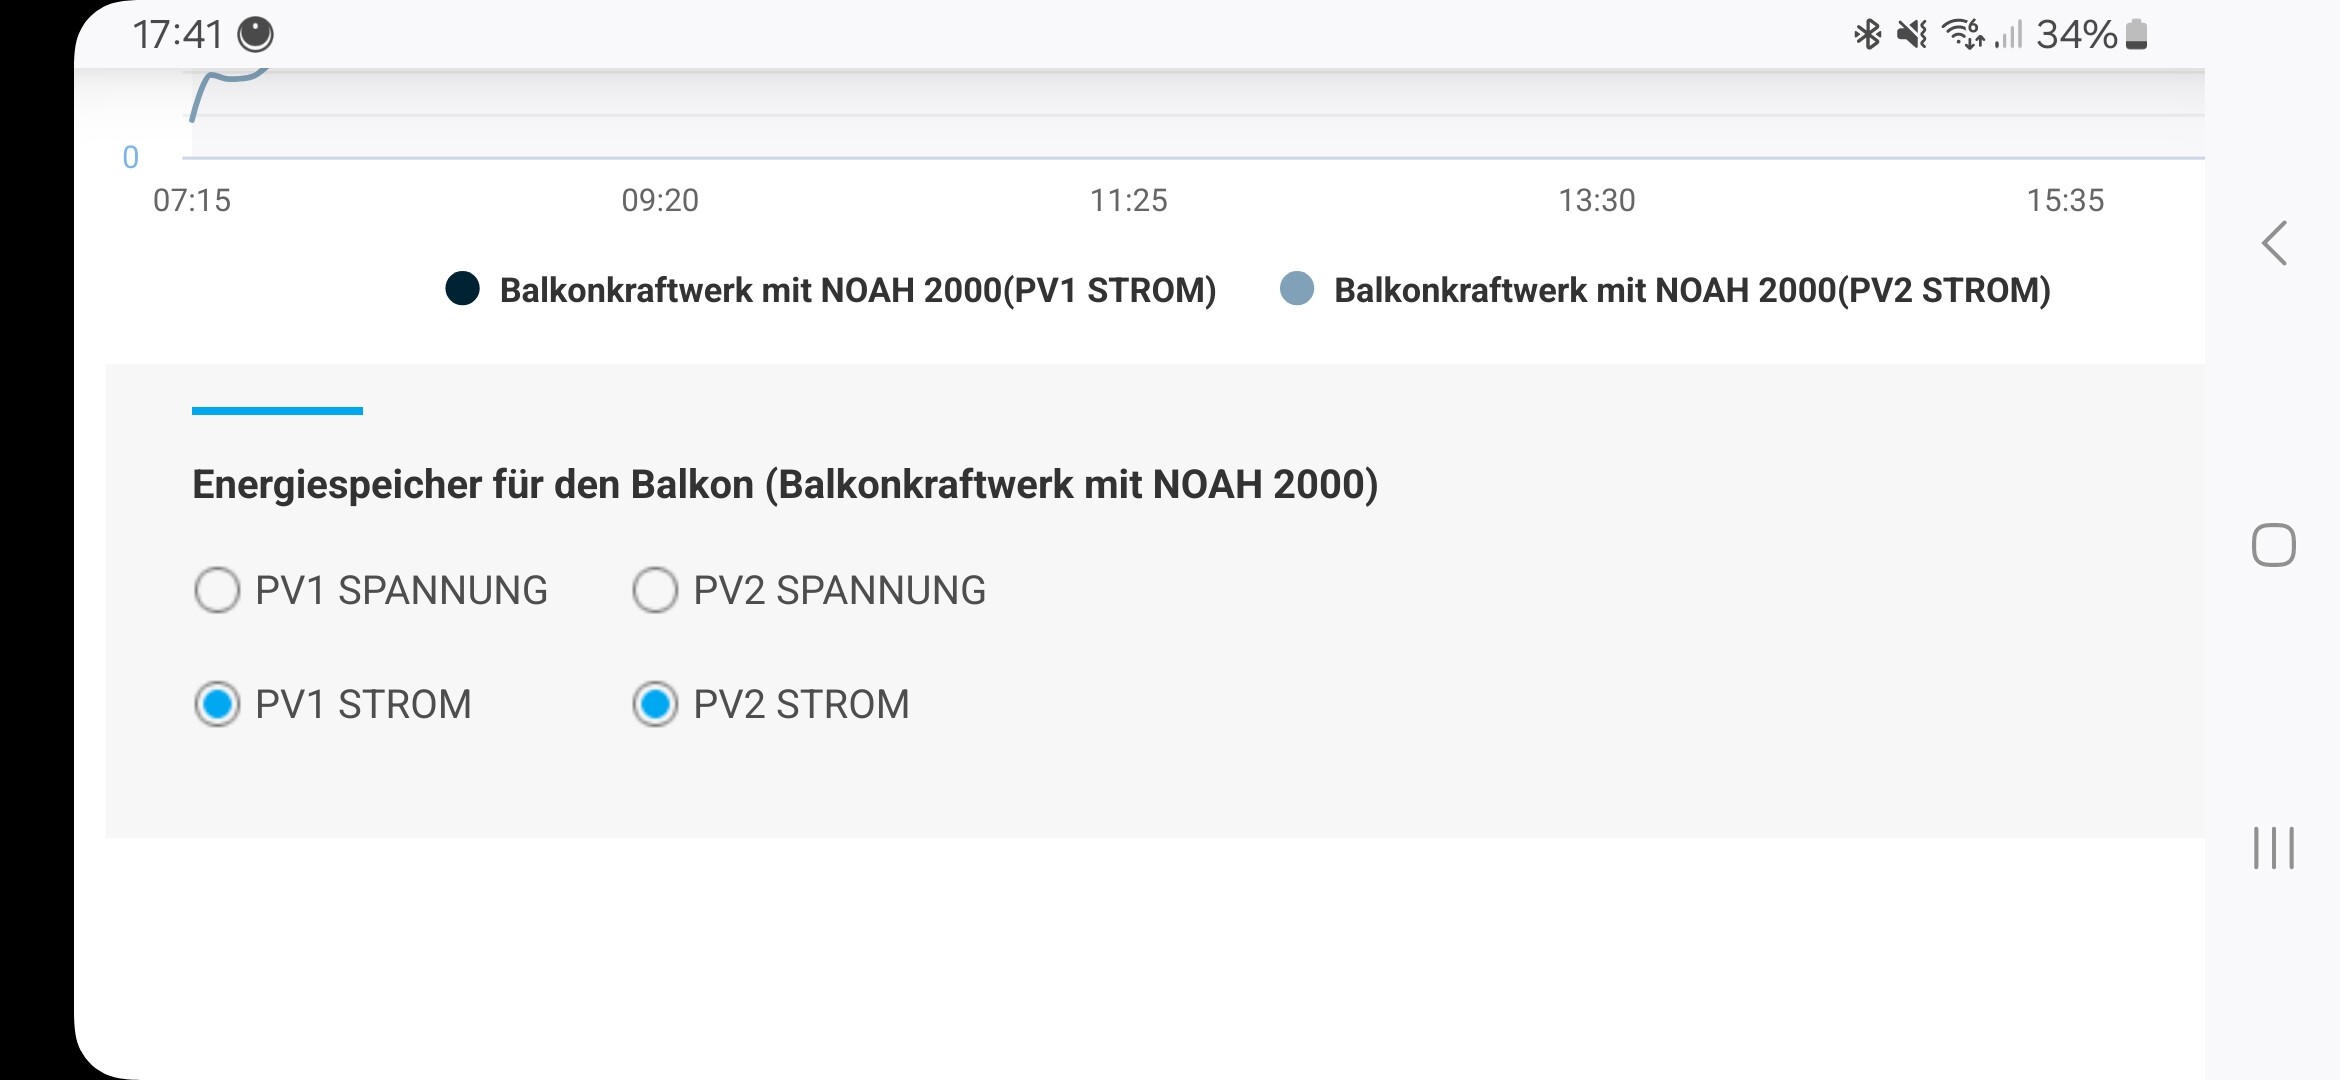
Task: Tap the Android home button
Action: (2273, 545)
